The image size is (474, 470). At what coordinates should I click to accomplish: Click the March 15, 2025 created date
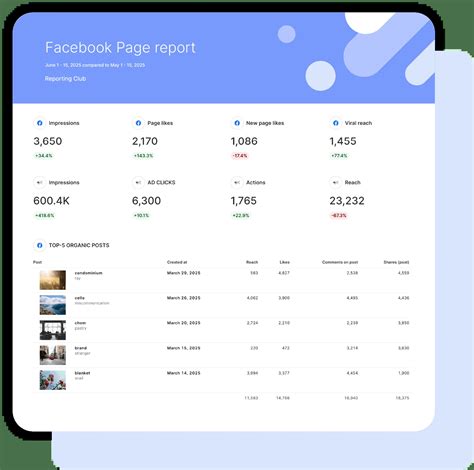[x=184, y=348]
